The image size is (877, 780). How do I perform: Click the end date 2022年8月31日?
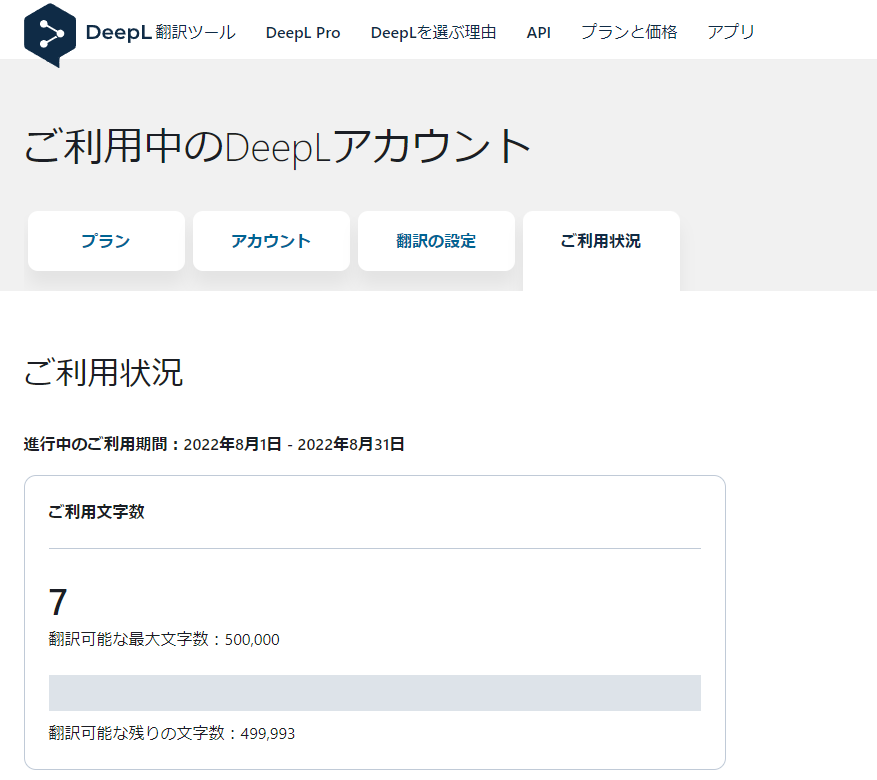point(351,444)
